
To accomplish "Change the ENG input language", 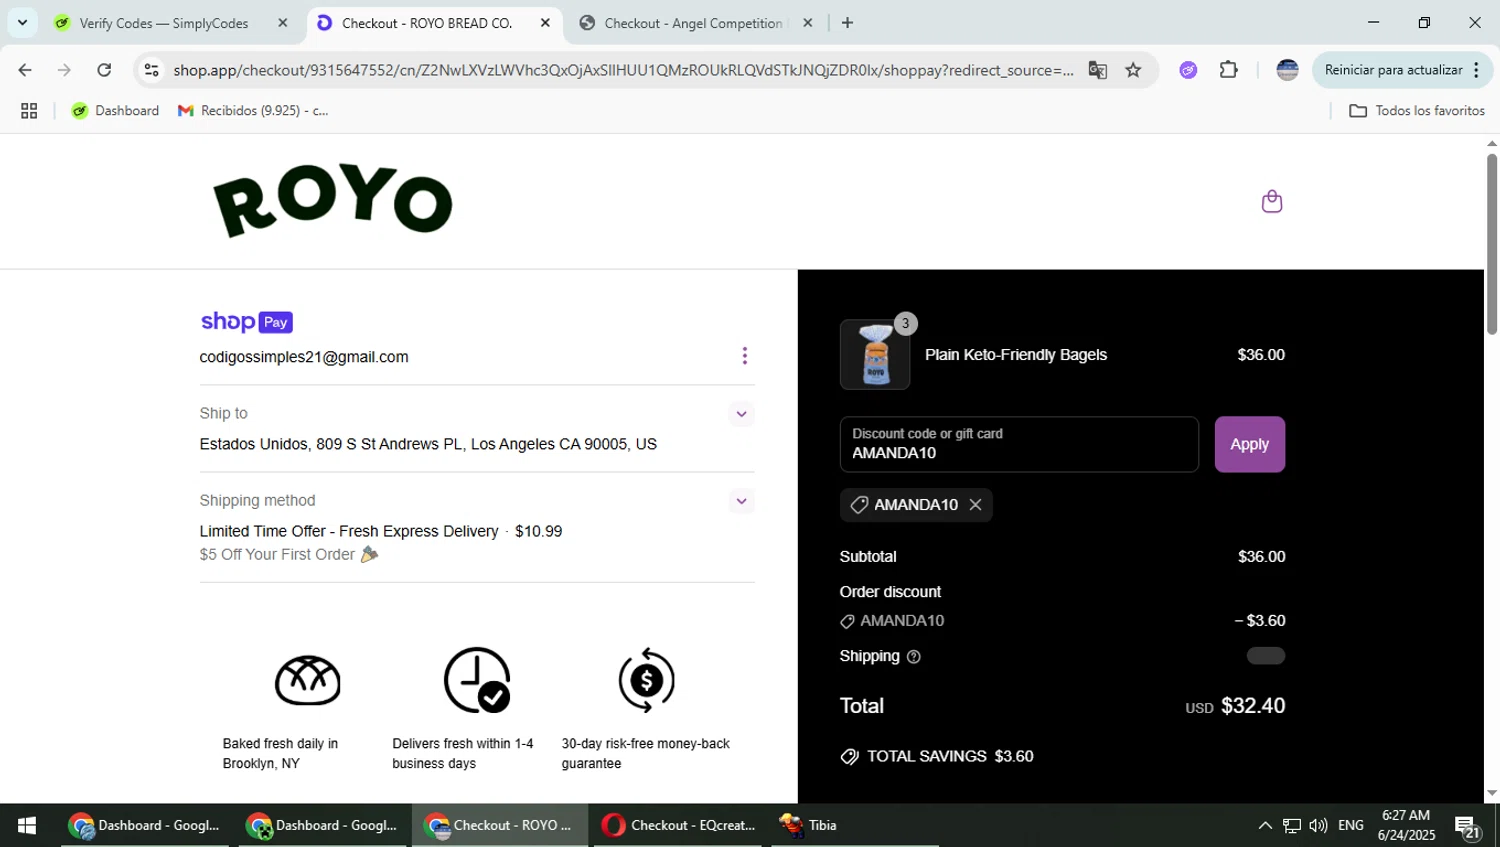I will point(1351,825).
